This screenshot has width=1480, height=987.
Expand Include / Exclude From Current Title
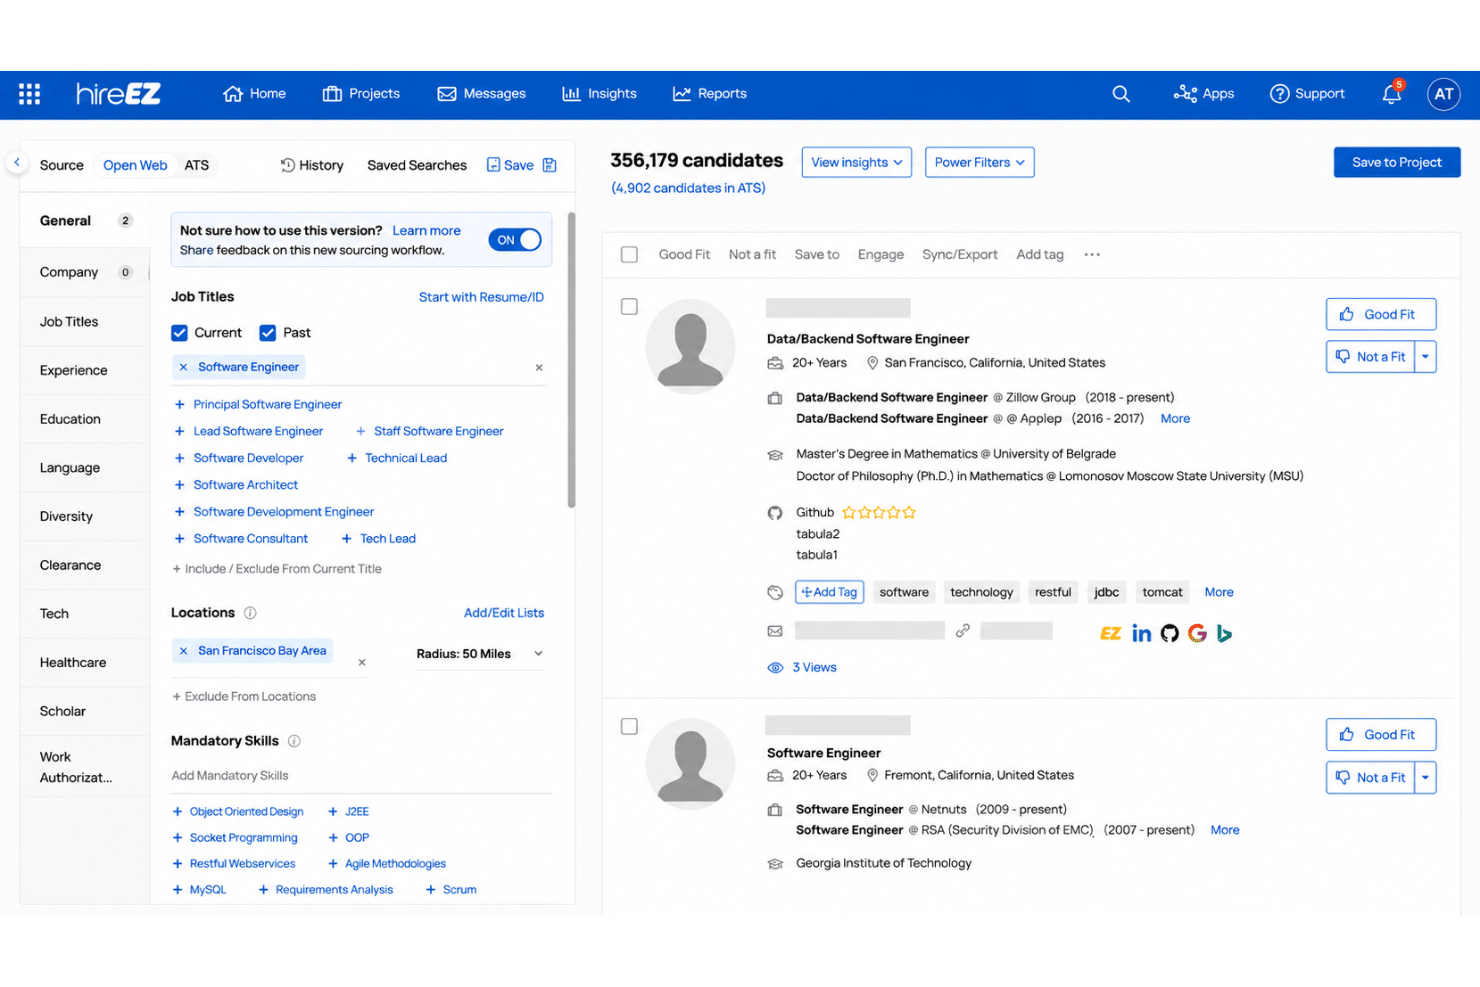click(x=277, y=569)
